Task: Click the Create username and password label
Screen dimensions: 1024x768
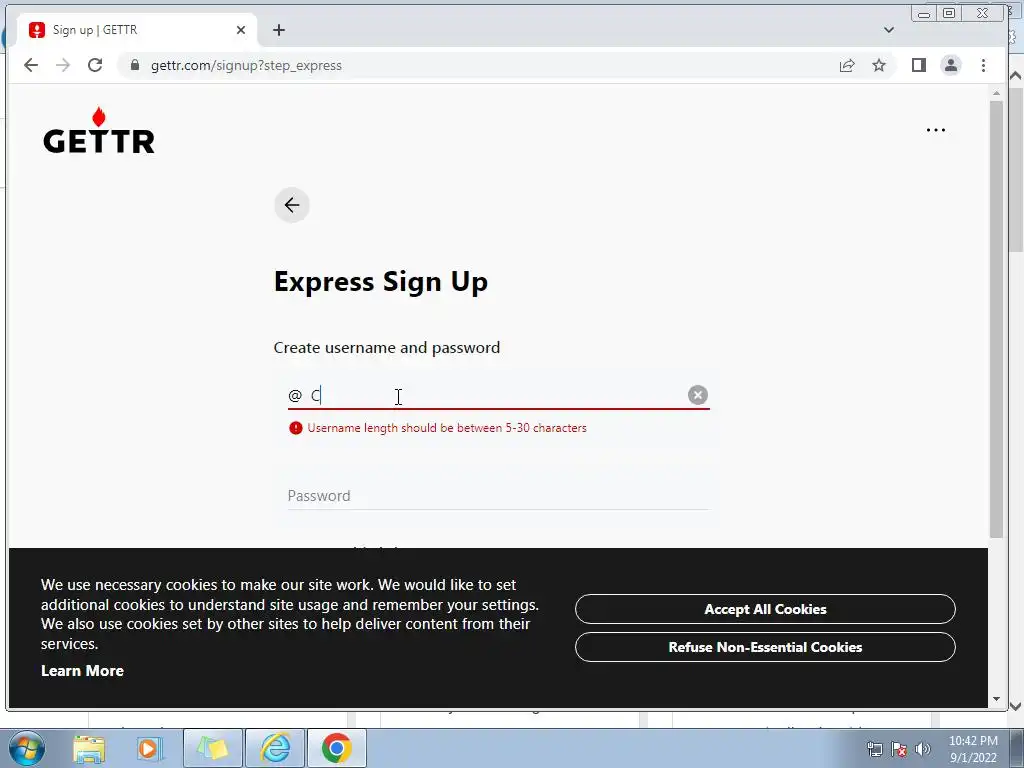Action: (x=387, y=347)
